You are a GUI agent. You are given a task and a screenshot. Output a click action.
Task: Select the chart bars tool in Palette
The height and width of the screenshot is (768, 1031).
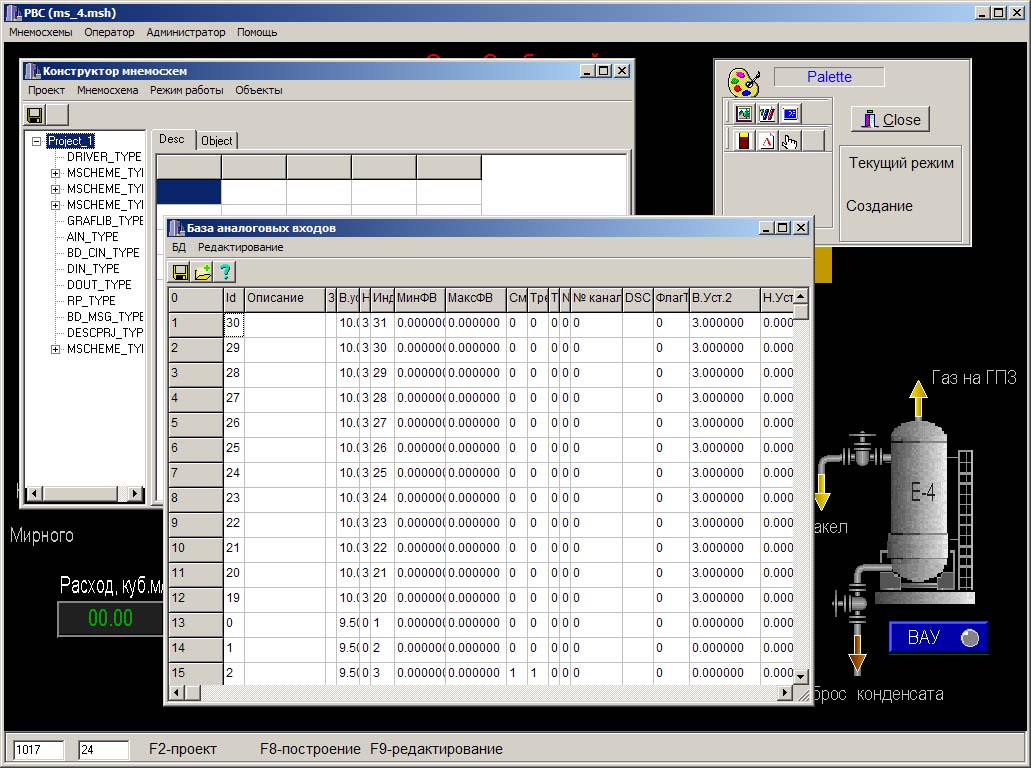767,114
